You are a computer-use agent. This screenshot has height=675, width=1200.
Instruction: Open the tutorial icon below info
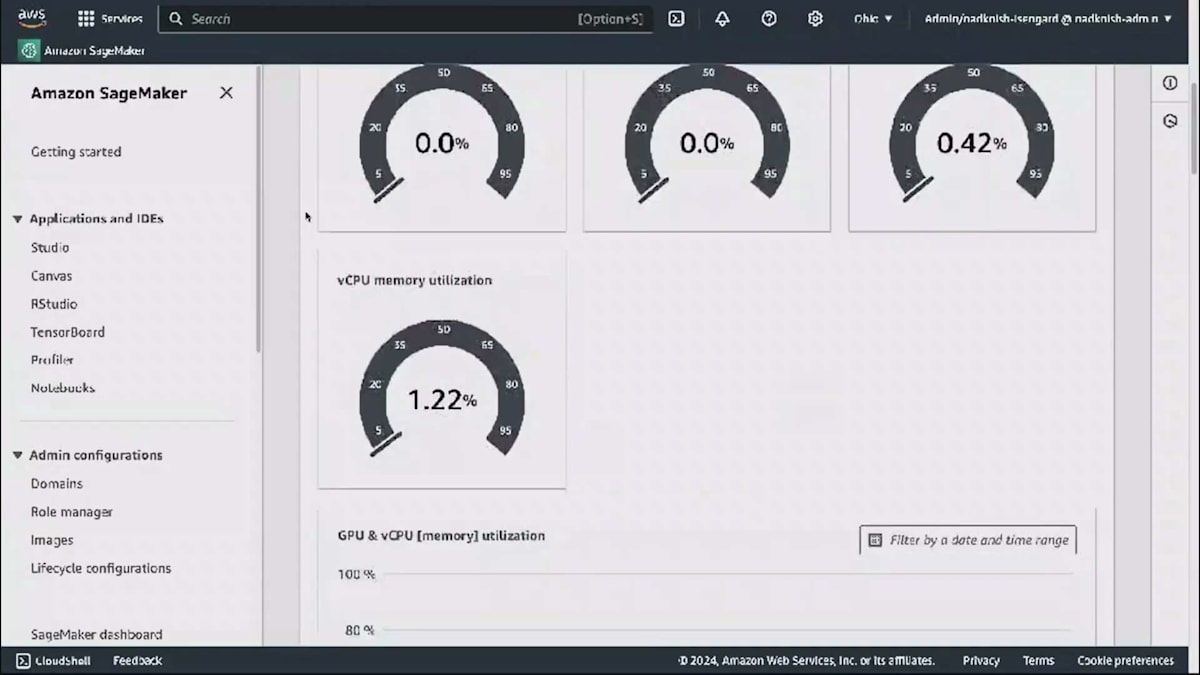(x=1170, y=121)
